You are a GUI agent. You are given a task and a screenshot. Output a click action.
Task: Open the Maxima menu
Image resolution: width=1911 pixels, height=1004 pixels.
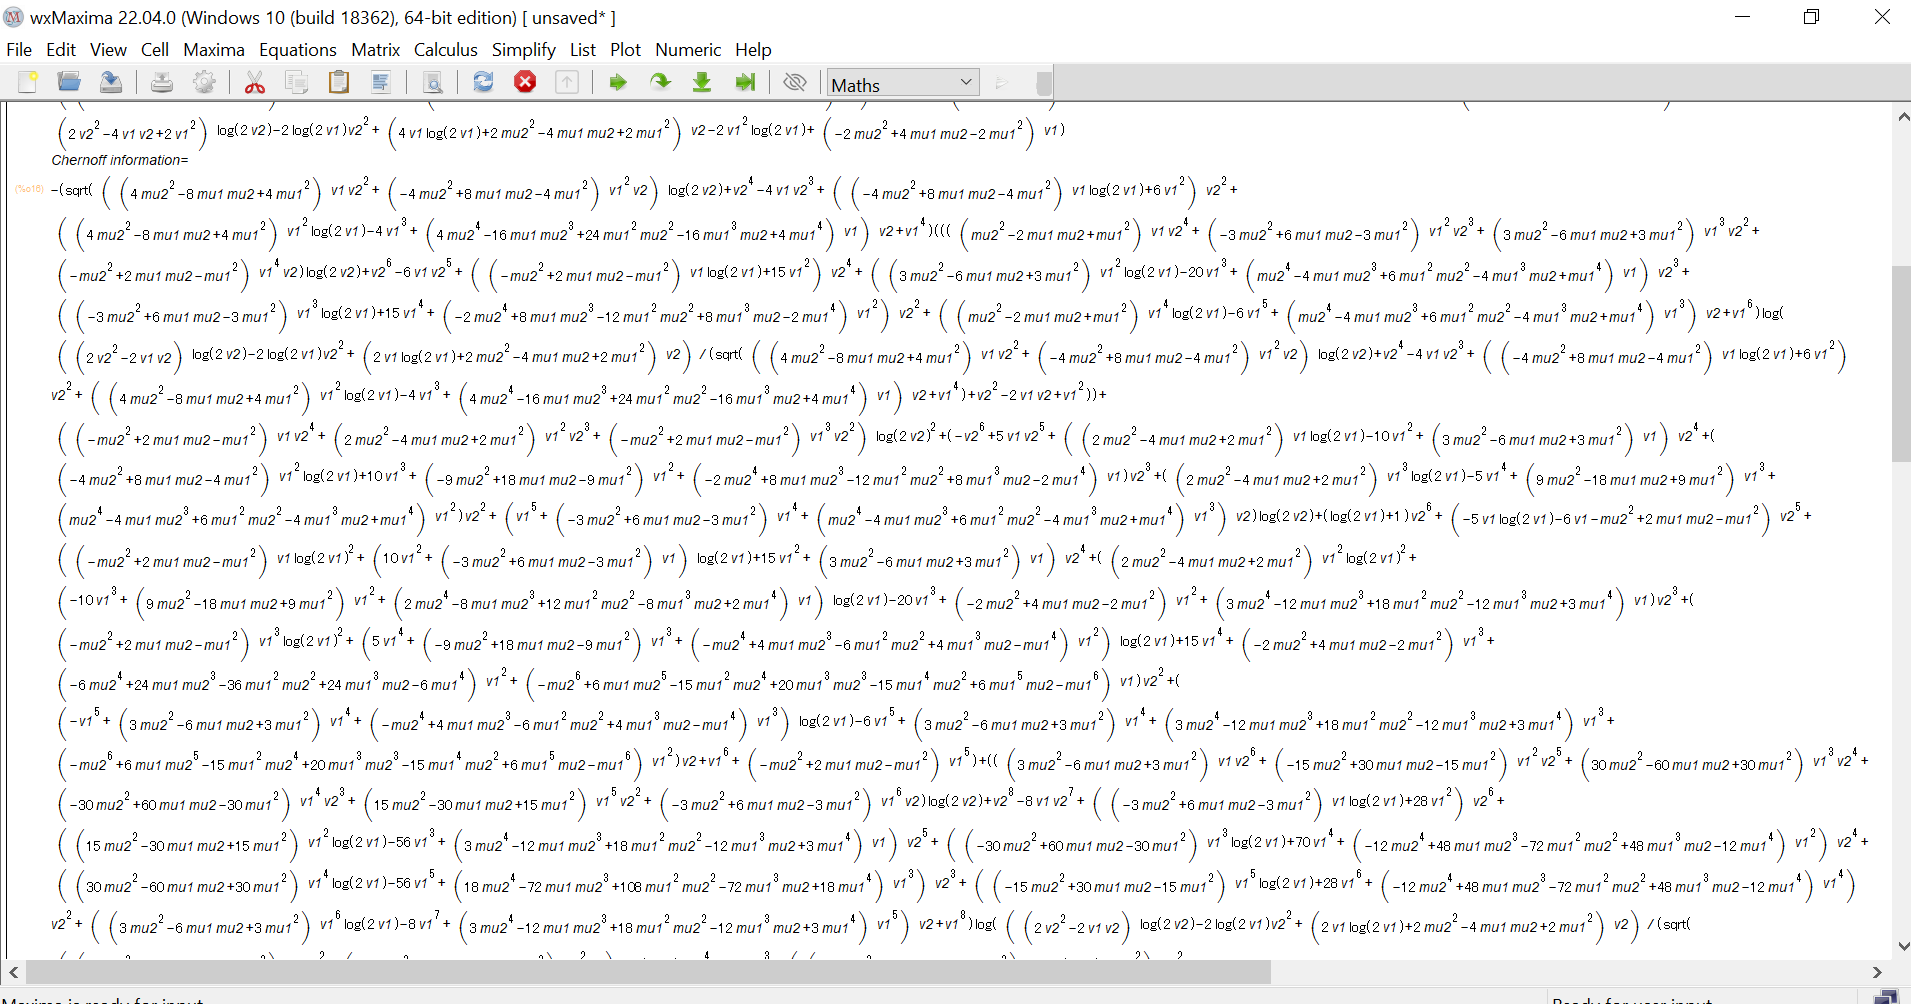point(214,50)
